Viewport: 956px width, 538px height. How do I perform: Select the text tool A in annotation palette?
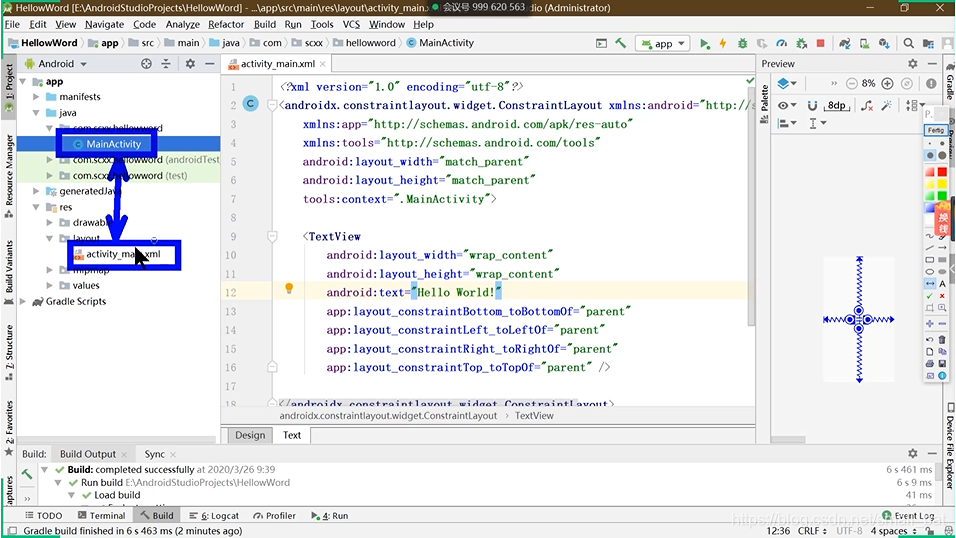click(943, 284)
